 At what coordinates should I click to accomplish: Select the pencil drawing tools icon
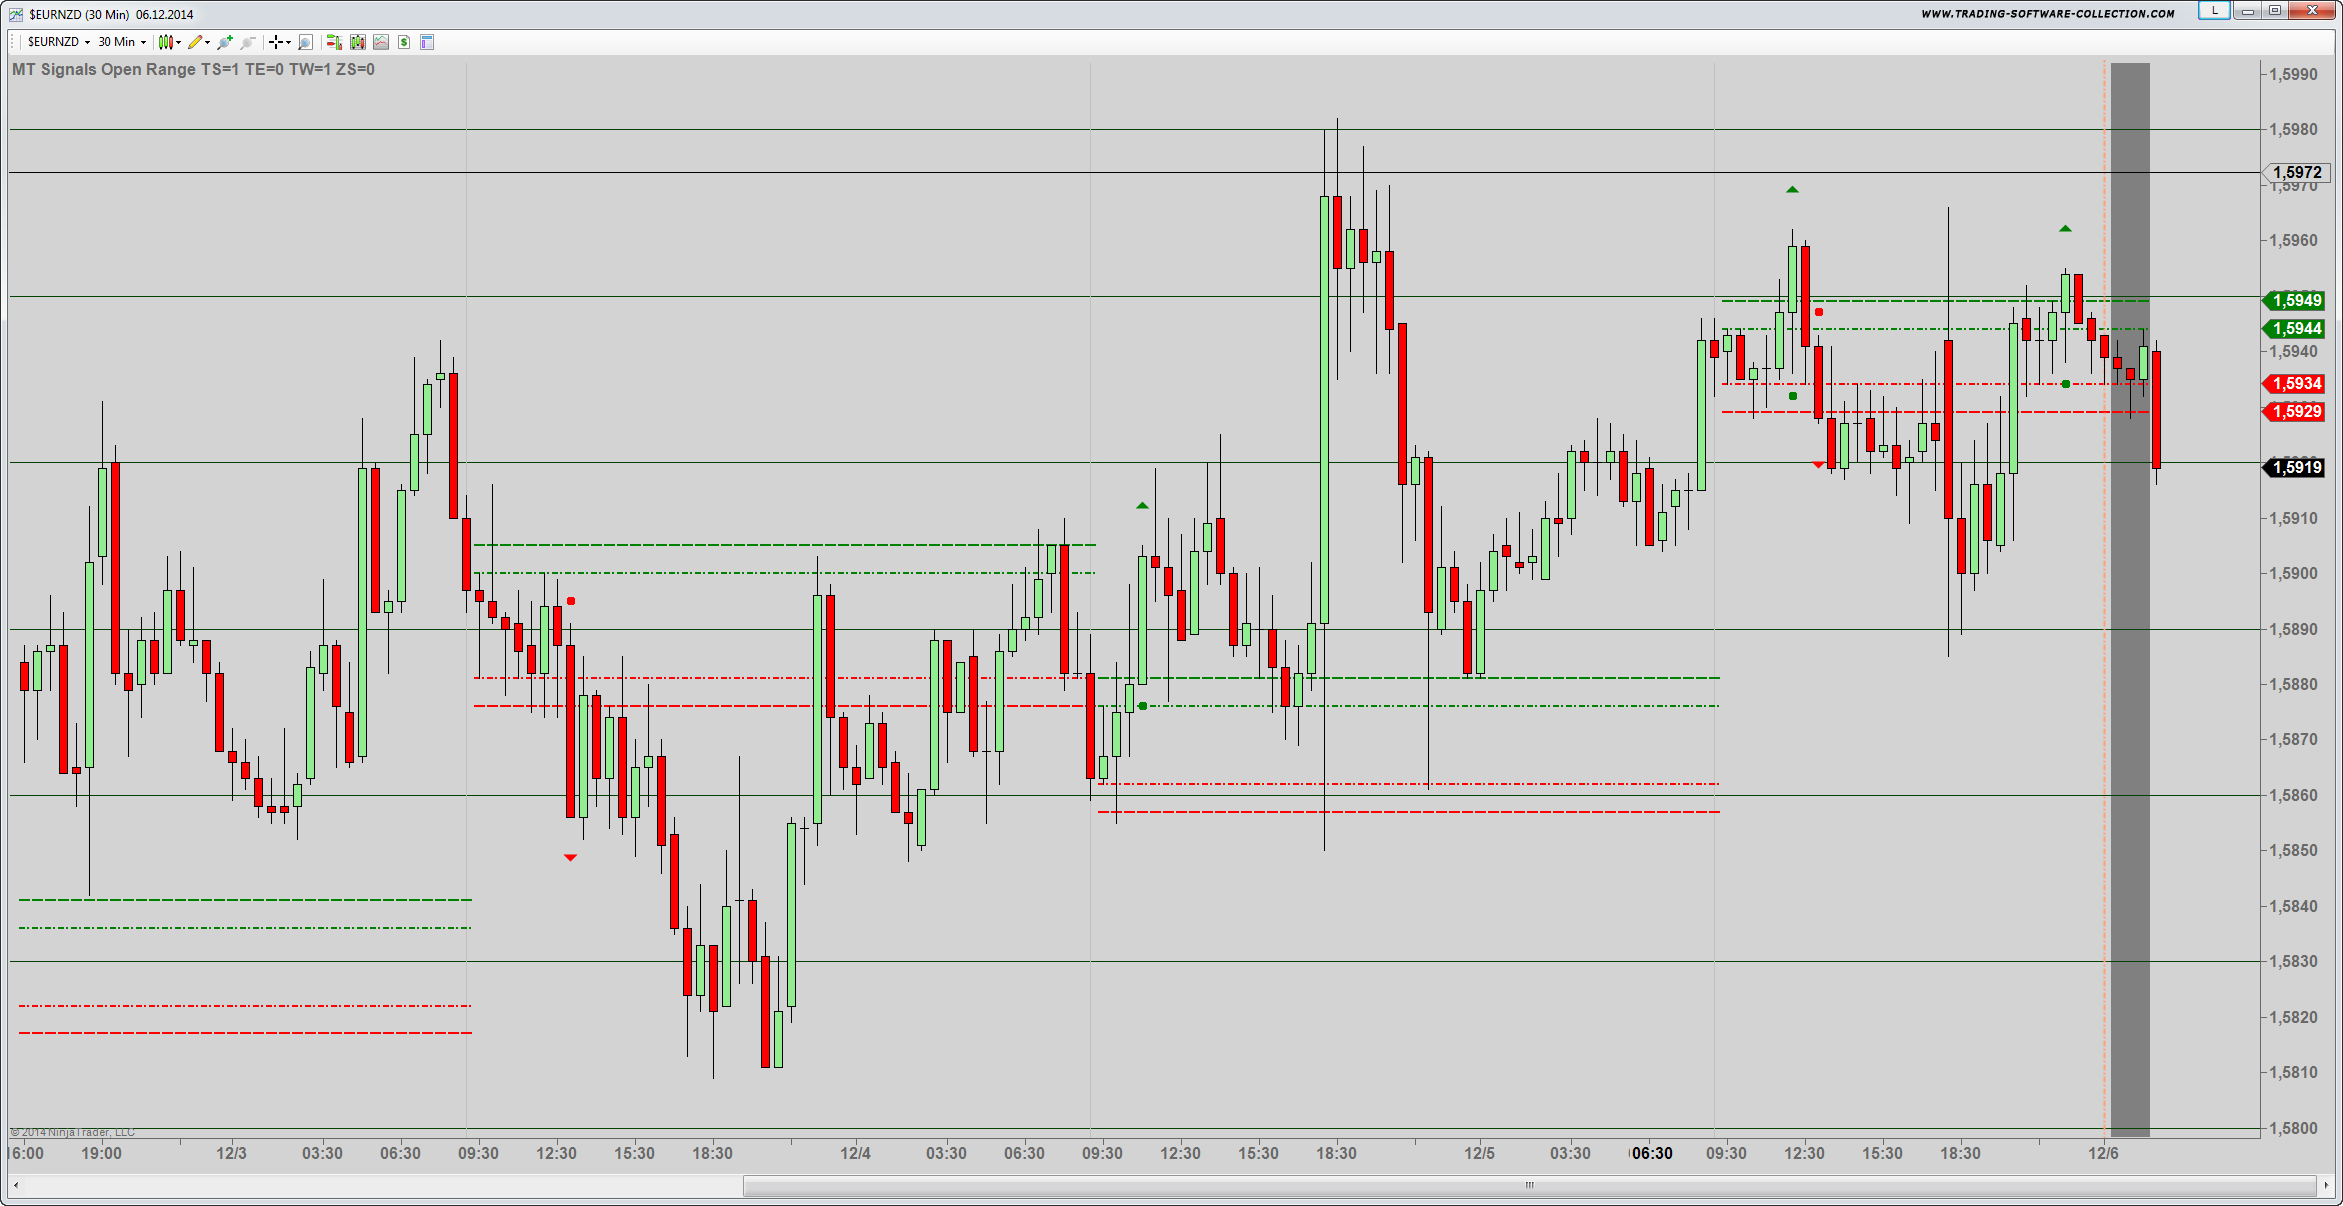pos(196,42)
